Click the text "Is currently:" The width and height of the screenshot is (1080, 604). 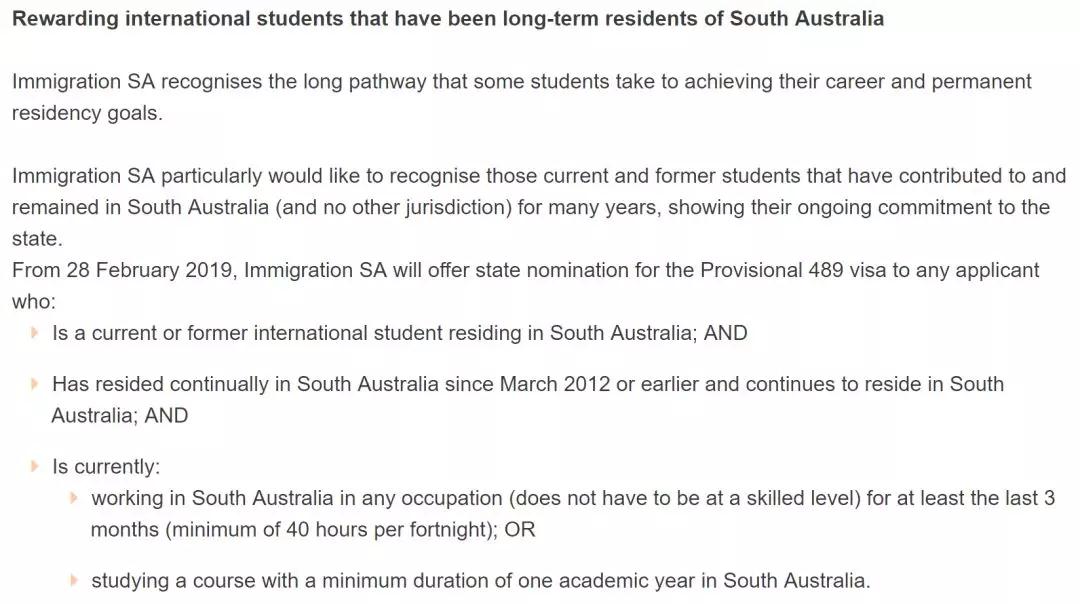pos(106,466)
